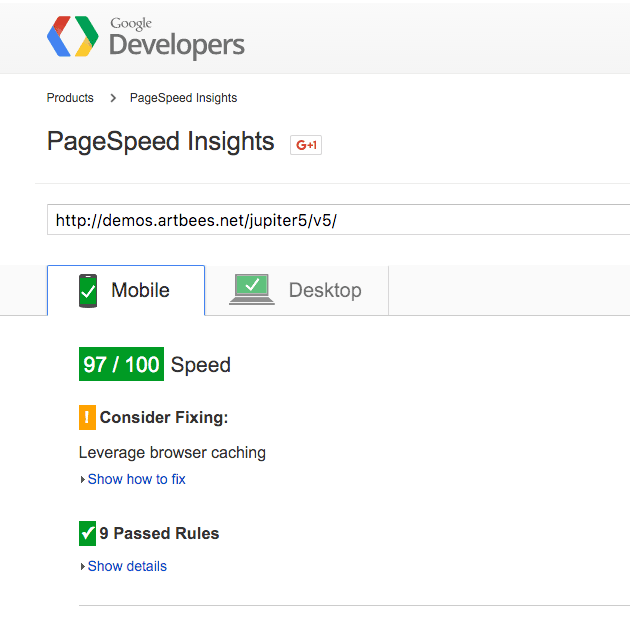
Task: Click the G+1 share button
Action: [x=306, y=145]
